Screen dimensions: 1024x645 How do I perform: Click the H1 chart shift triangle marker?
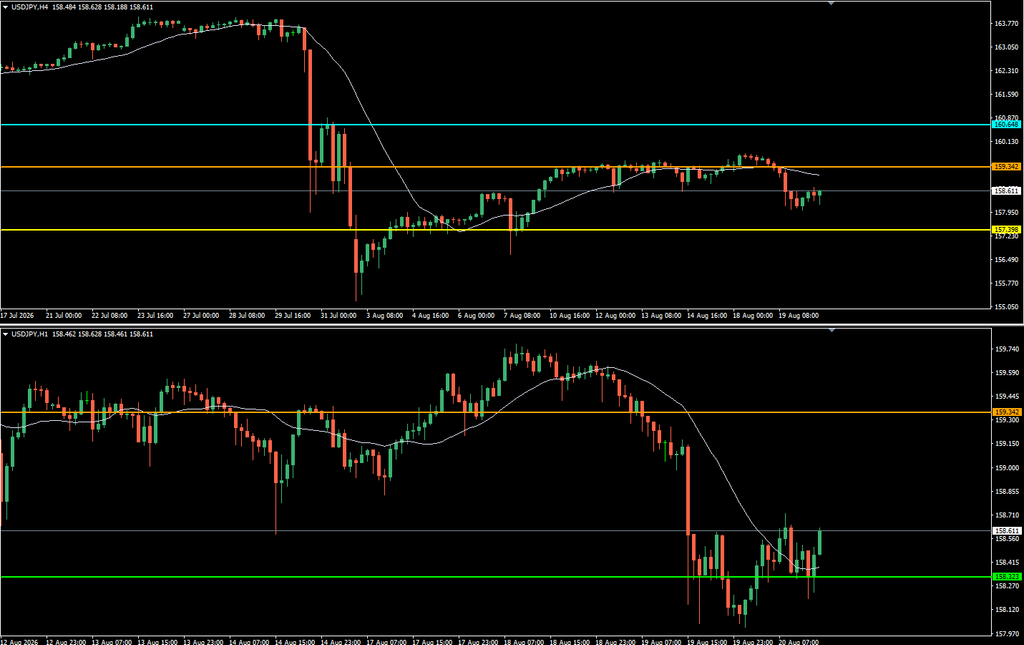coord(831,331)
